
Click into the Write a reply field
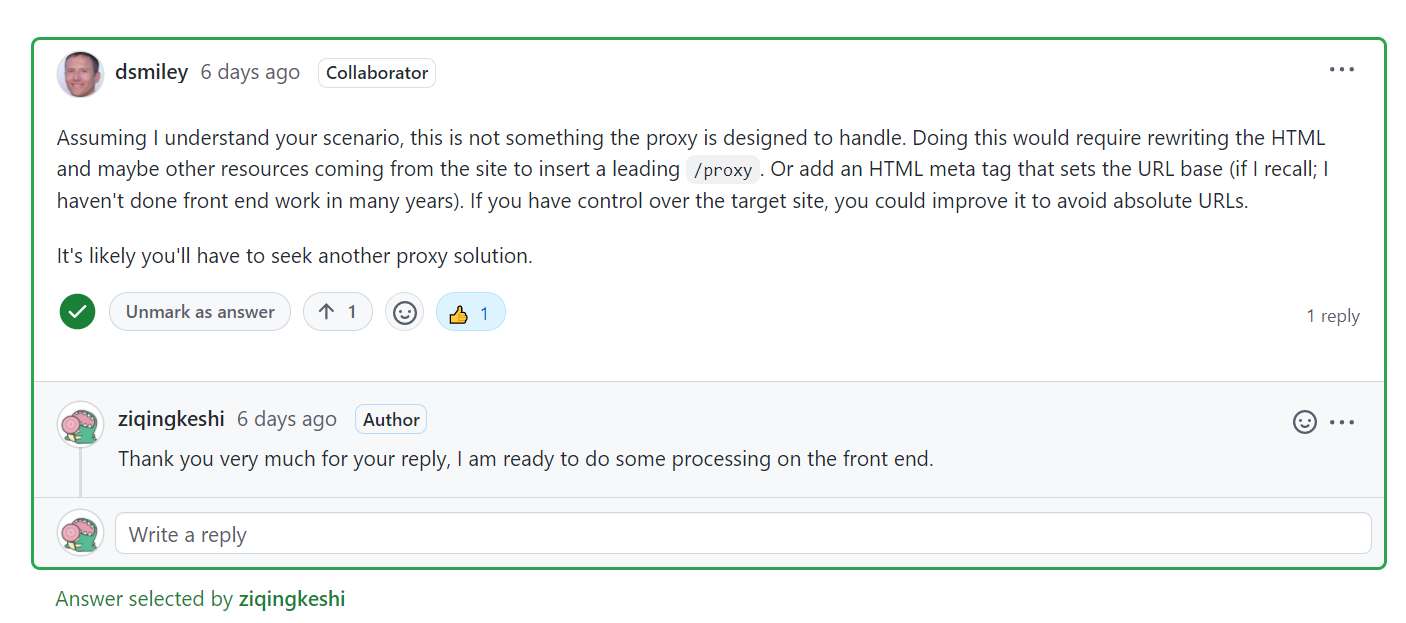(x=743, y=534)
